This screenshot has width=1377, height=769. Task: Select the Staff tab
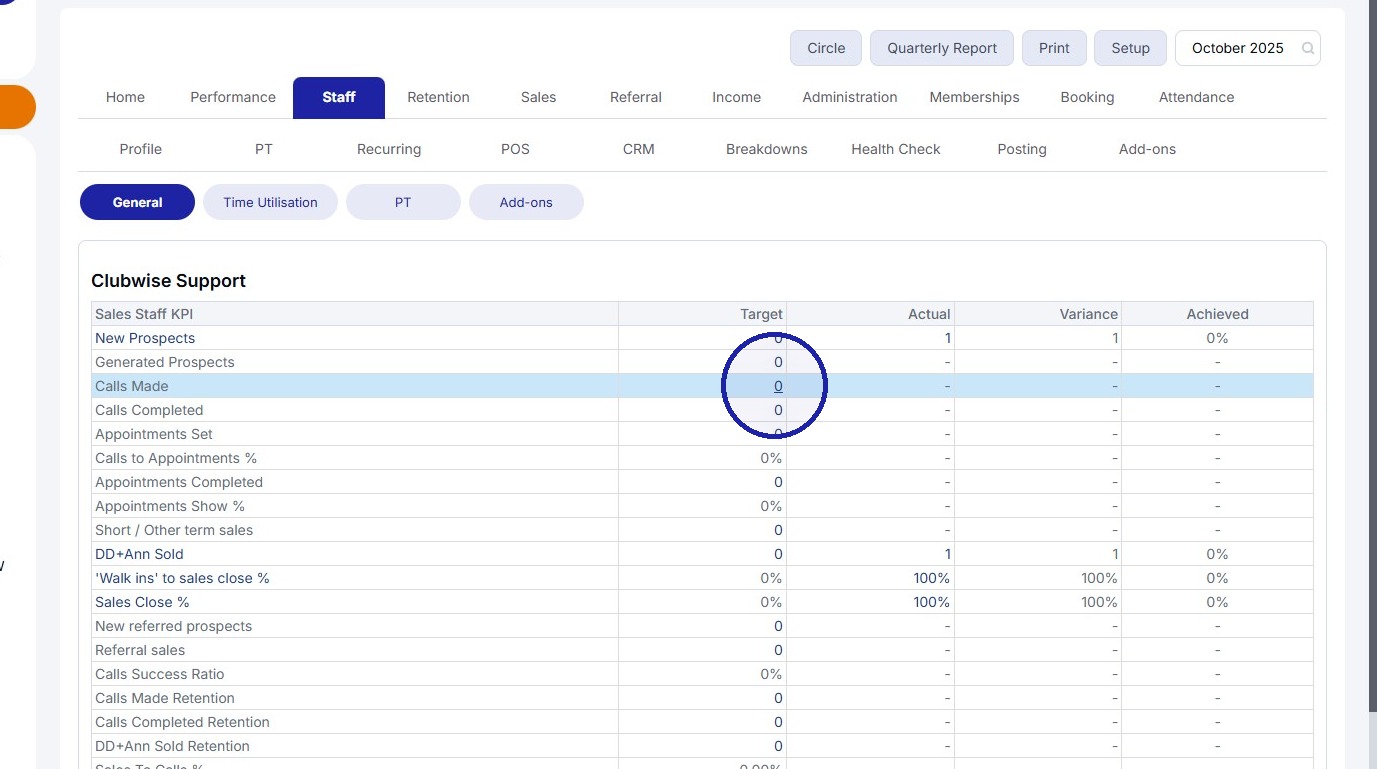point(339,97)
